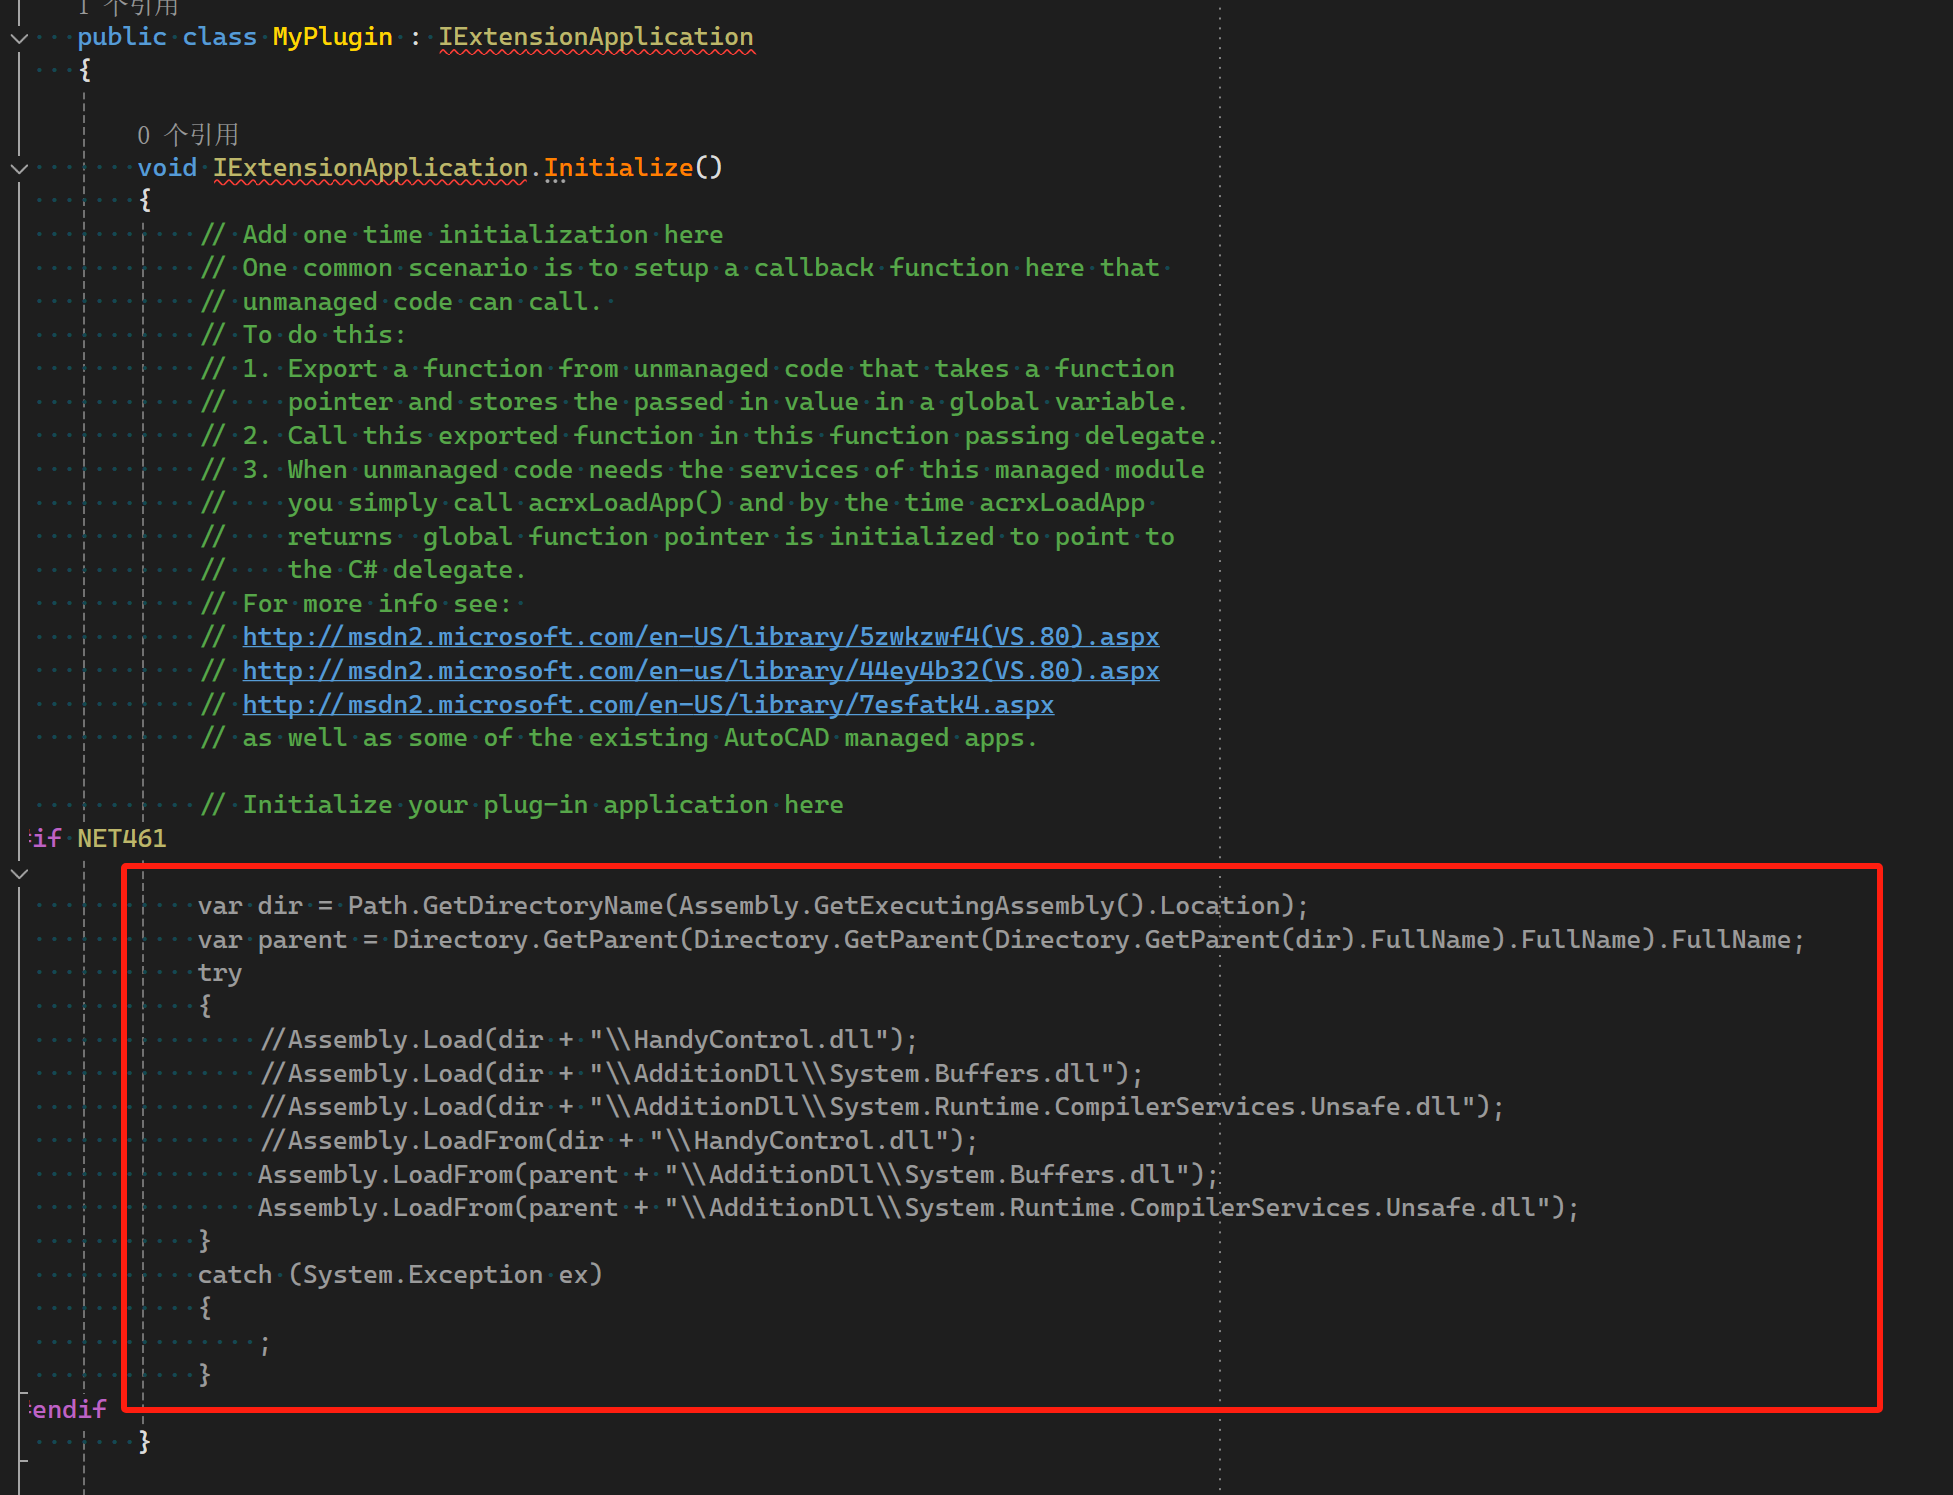
Task: Click the try keyword
Action: click(219, 973)
